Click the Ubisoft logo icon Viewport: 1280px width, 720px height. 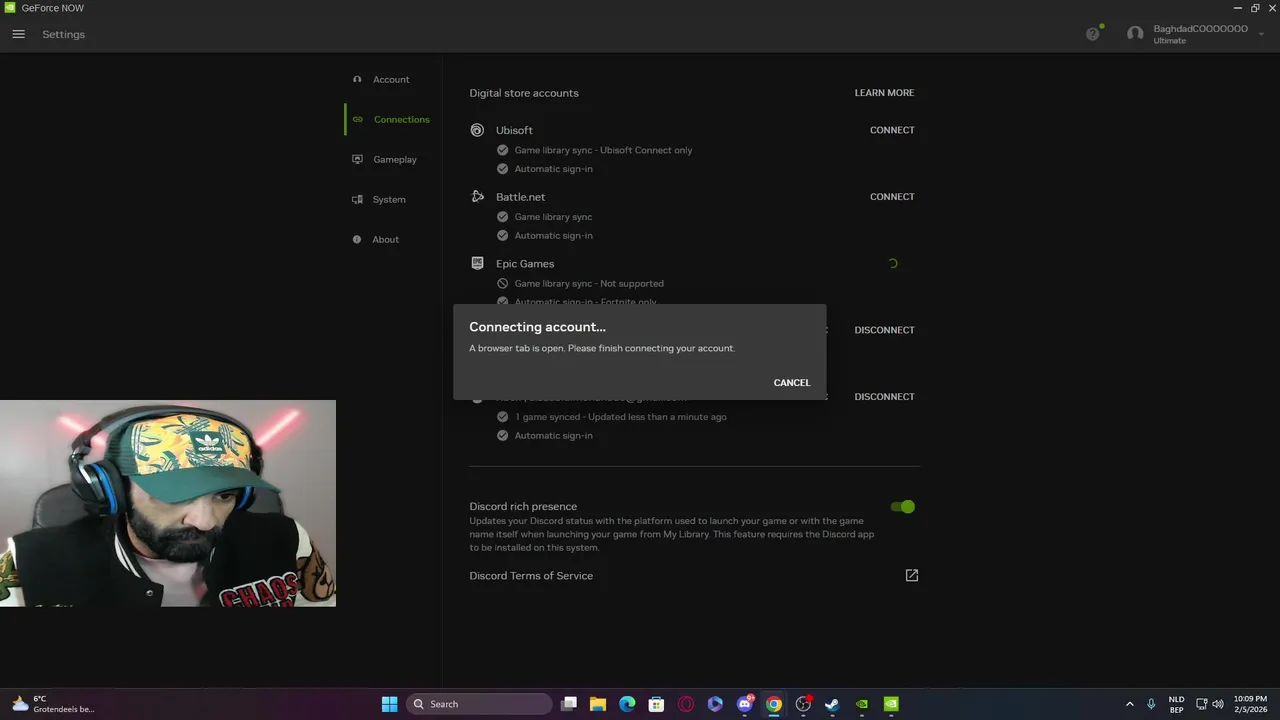coord(477,130)
